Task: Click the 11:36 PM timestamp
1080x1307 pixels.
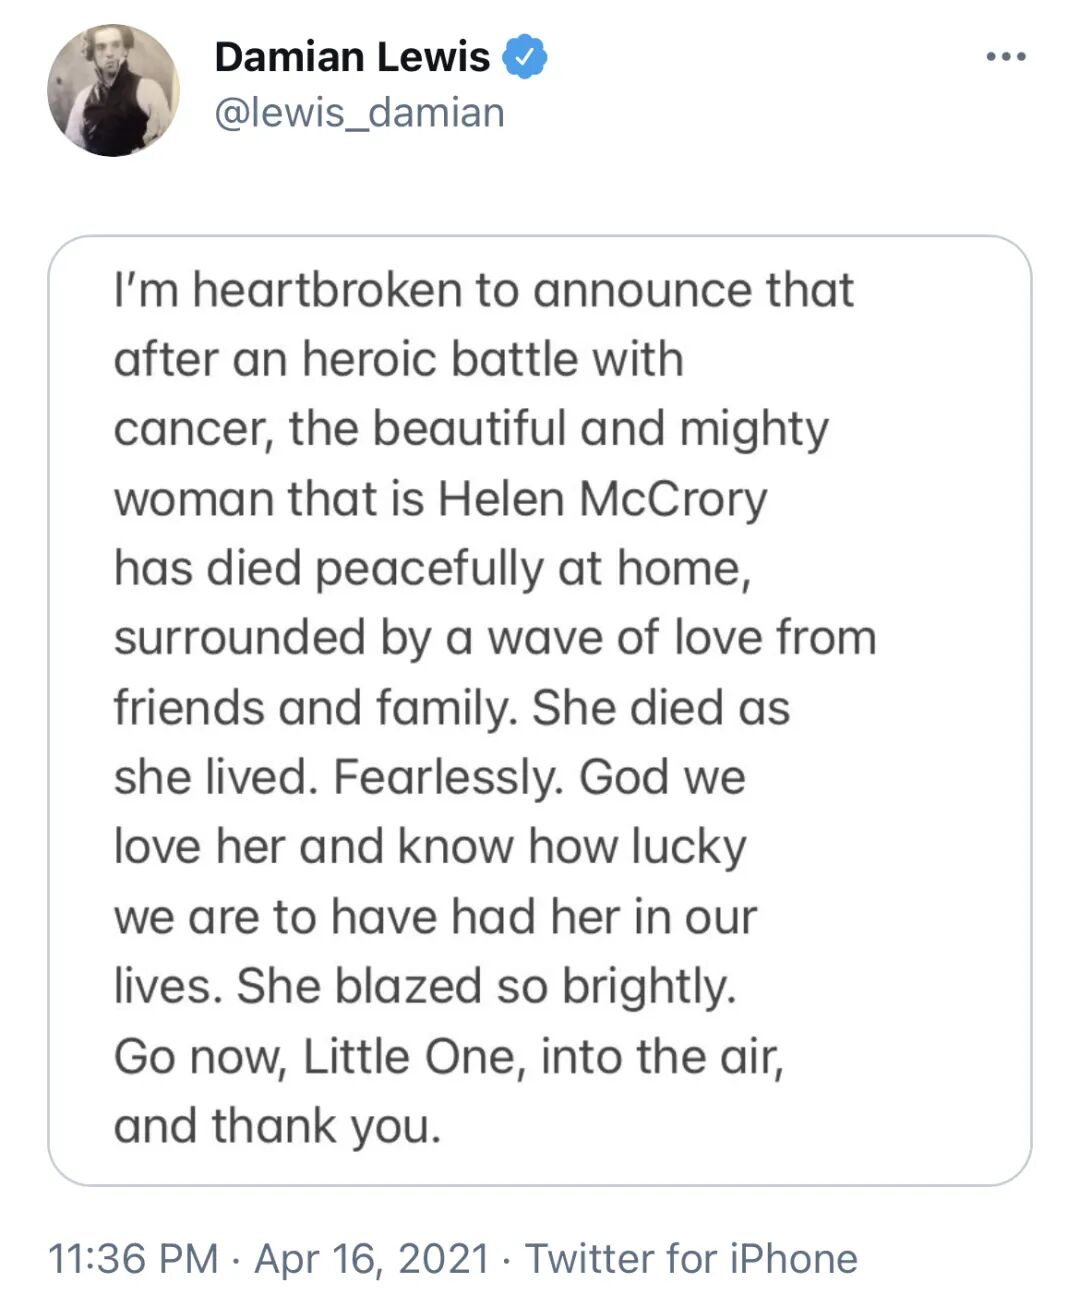Action: pos(133,1258)
